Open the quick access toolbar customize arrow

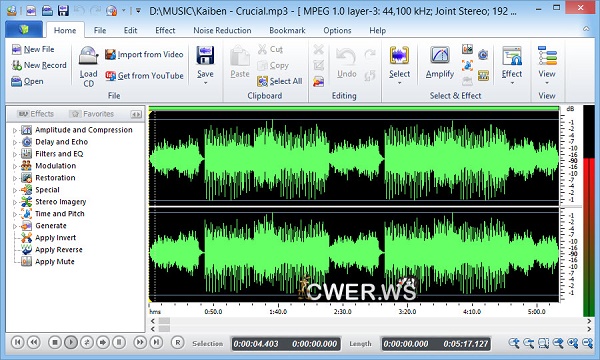tap(138, 11)
